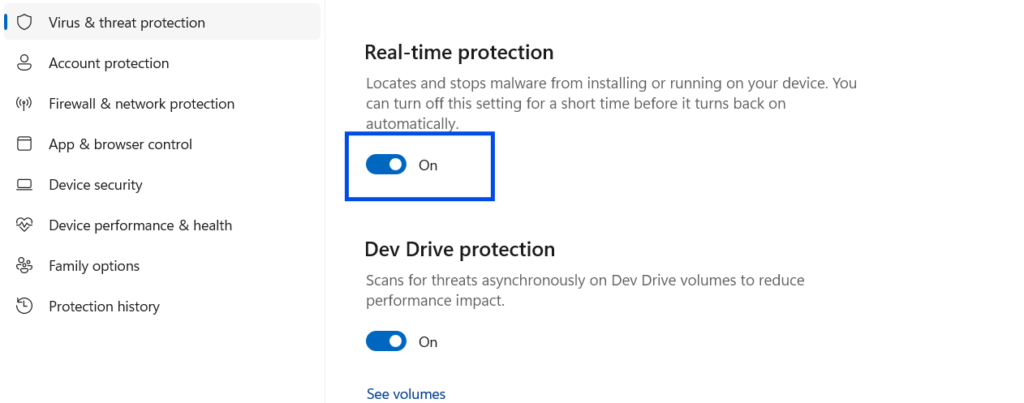Click the Virus & threat protection shield icon

click(25, 22)
